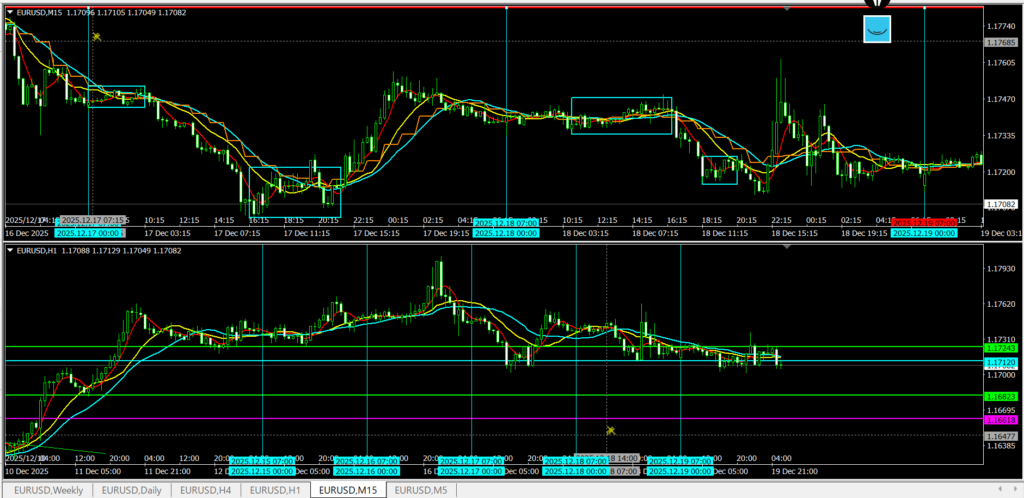Switch to the EURUSD,Weekly tab
This screenshot has width=1024, height=498.
click(x=46, y=489)
